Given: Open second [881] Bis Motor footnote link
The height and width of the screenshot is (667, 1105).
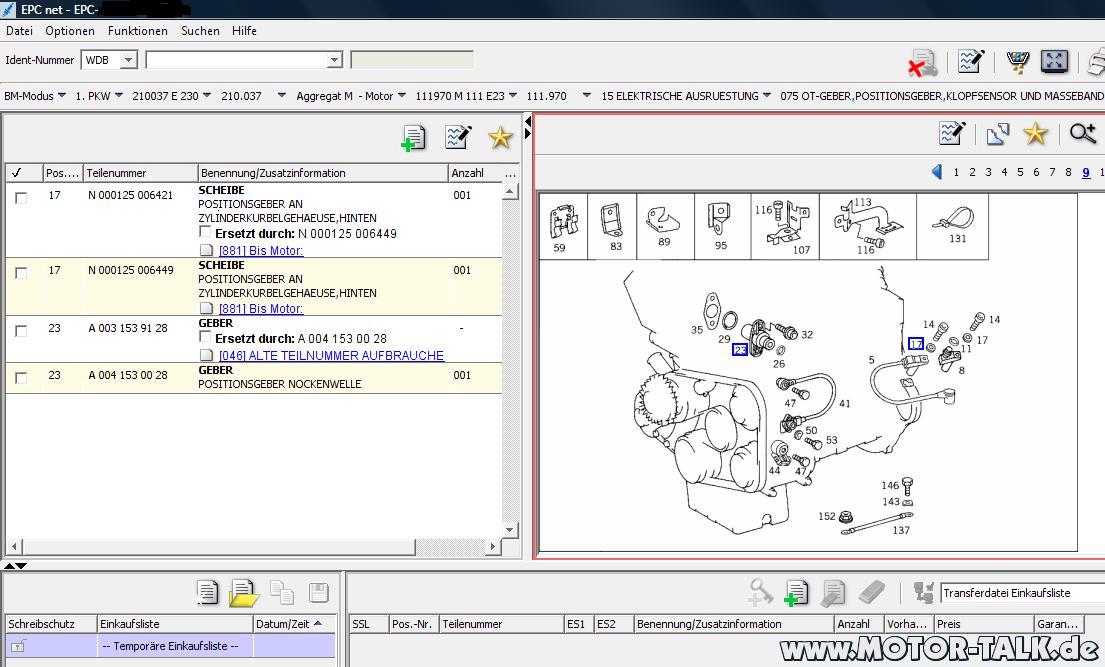Looking at the screenshot, I should click(261, 308).
